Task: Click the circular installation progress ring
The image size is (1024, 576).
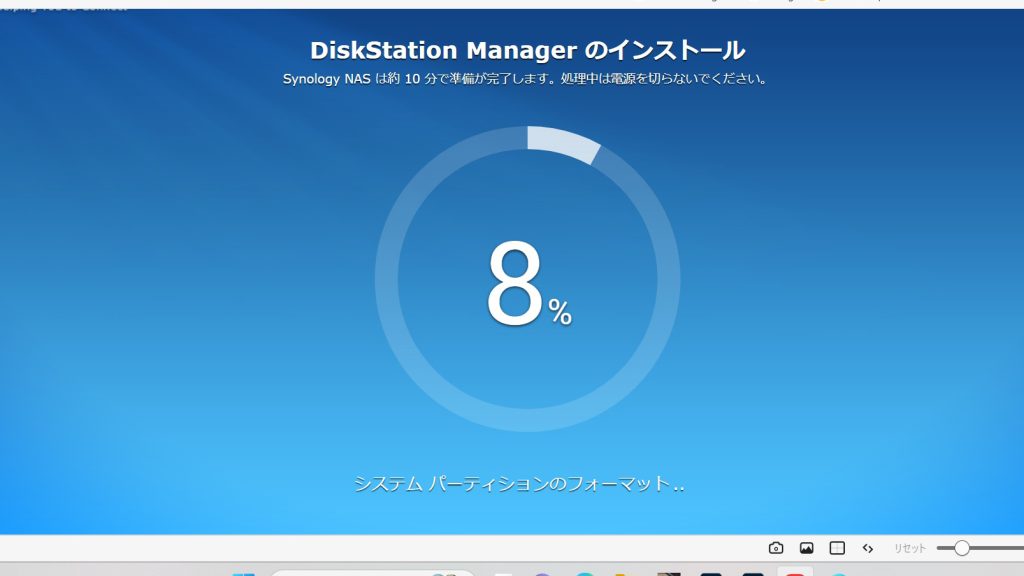Action: [528, 279]
